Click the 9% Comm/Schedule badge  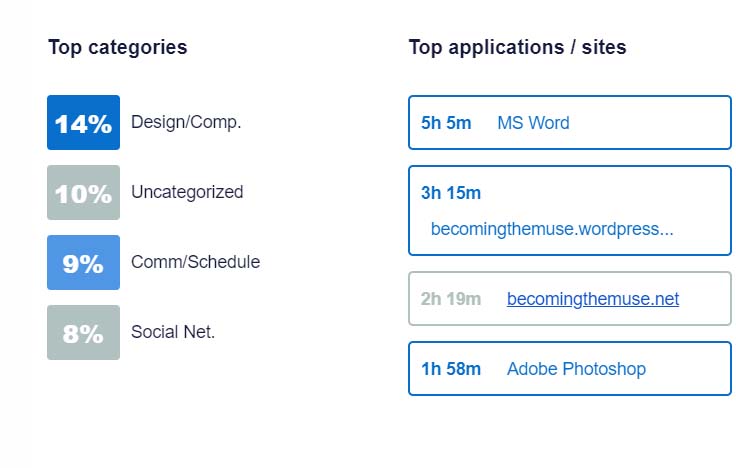point(83,263)
